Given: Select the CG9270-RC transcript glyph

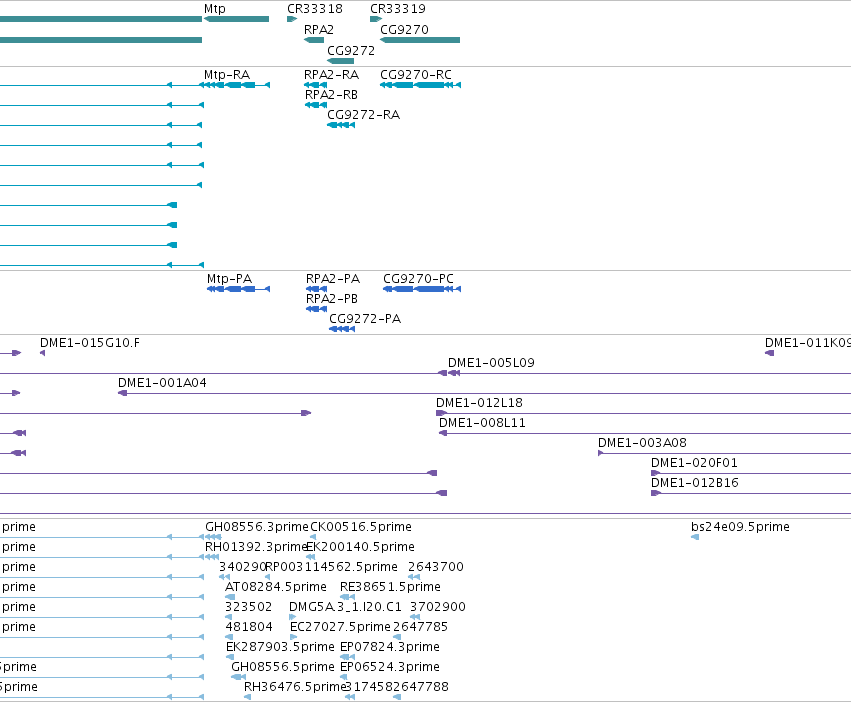Looking at the screenshot, I should (421, 85).
